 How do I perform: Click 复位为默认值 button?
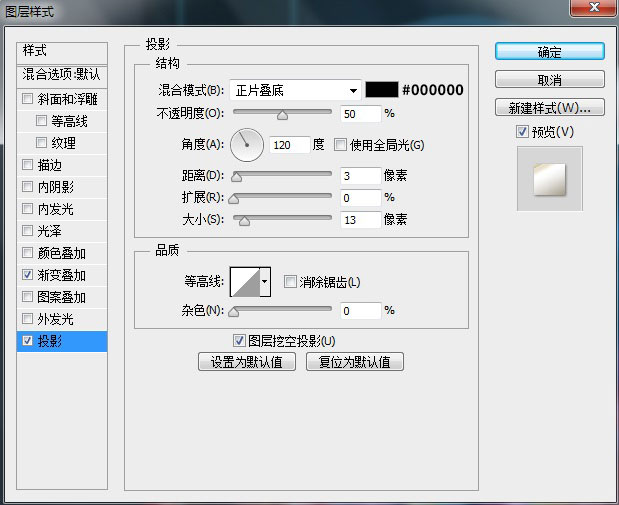(x=355, y=362)
